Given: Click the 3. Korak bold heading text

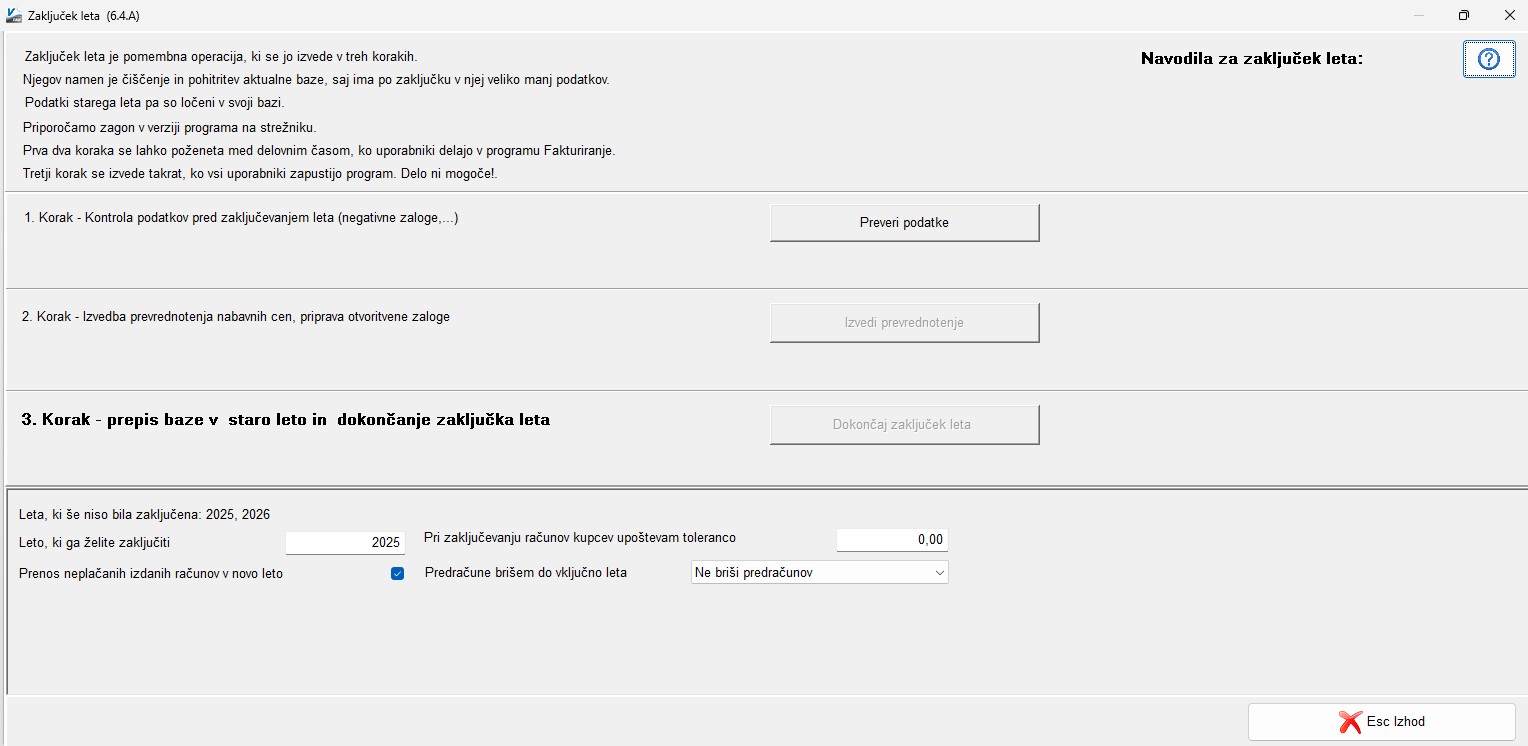Looking at the screenshot, I should click(x=286, y=420).
